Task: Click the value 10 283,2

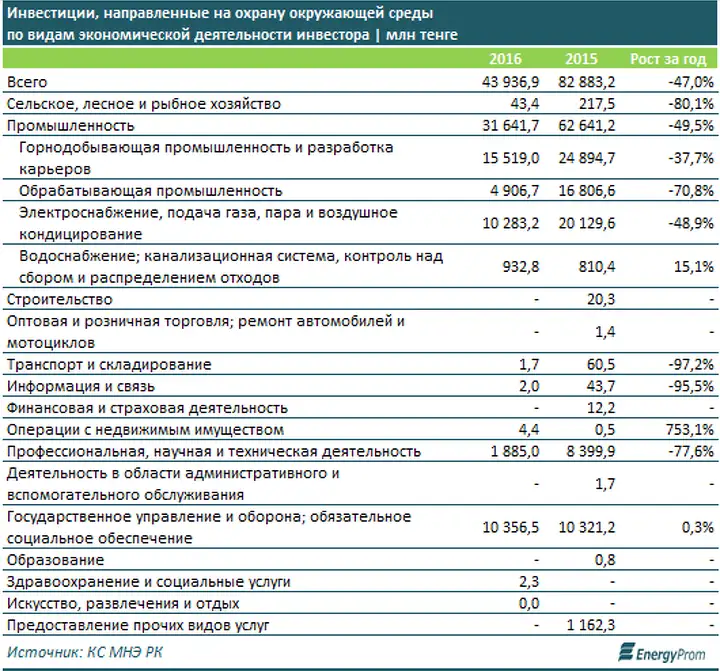Action: point(511,224)
